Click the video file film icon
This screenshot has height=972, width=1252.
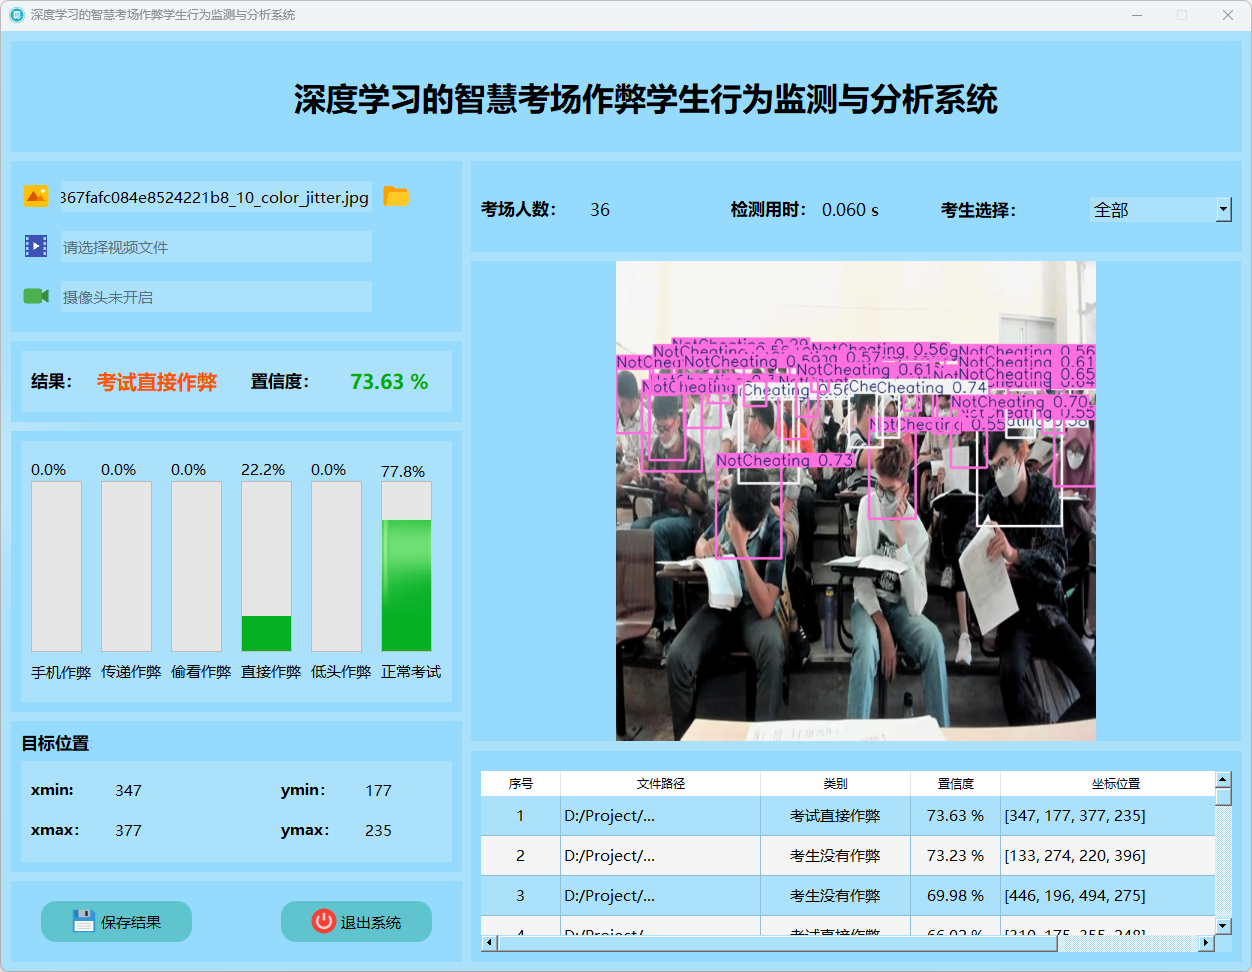click(36, 246)
